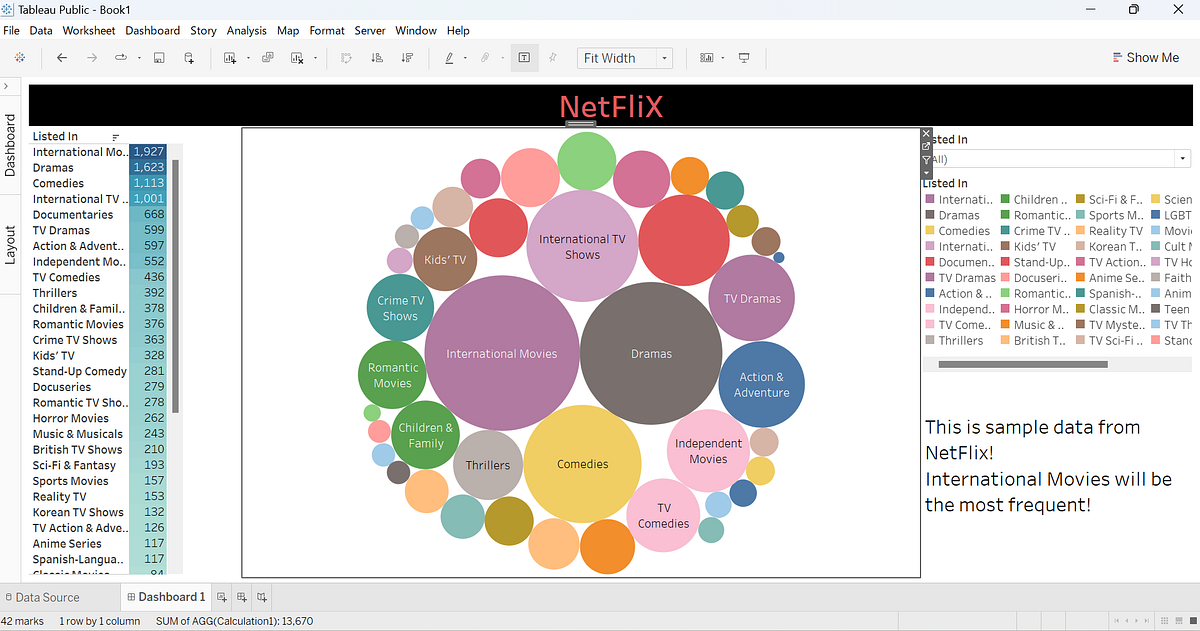
Task: Select the Highlight pen icon
Action: pos(450,58)
